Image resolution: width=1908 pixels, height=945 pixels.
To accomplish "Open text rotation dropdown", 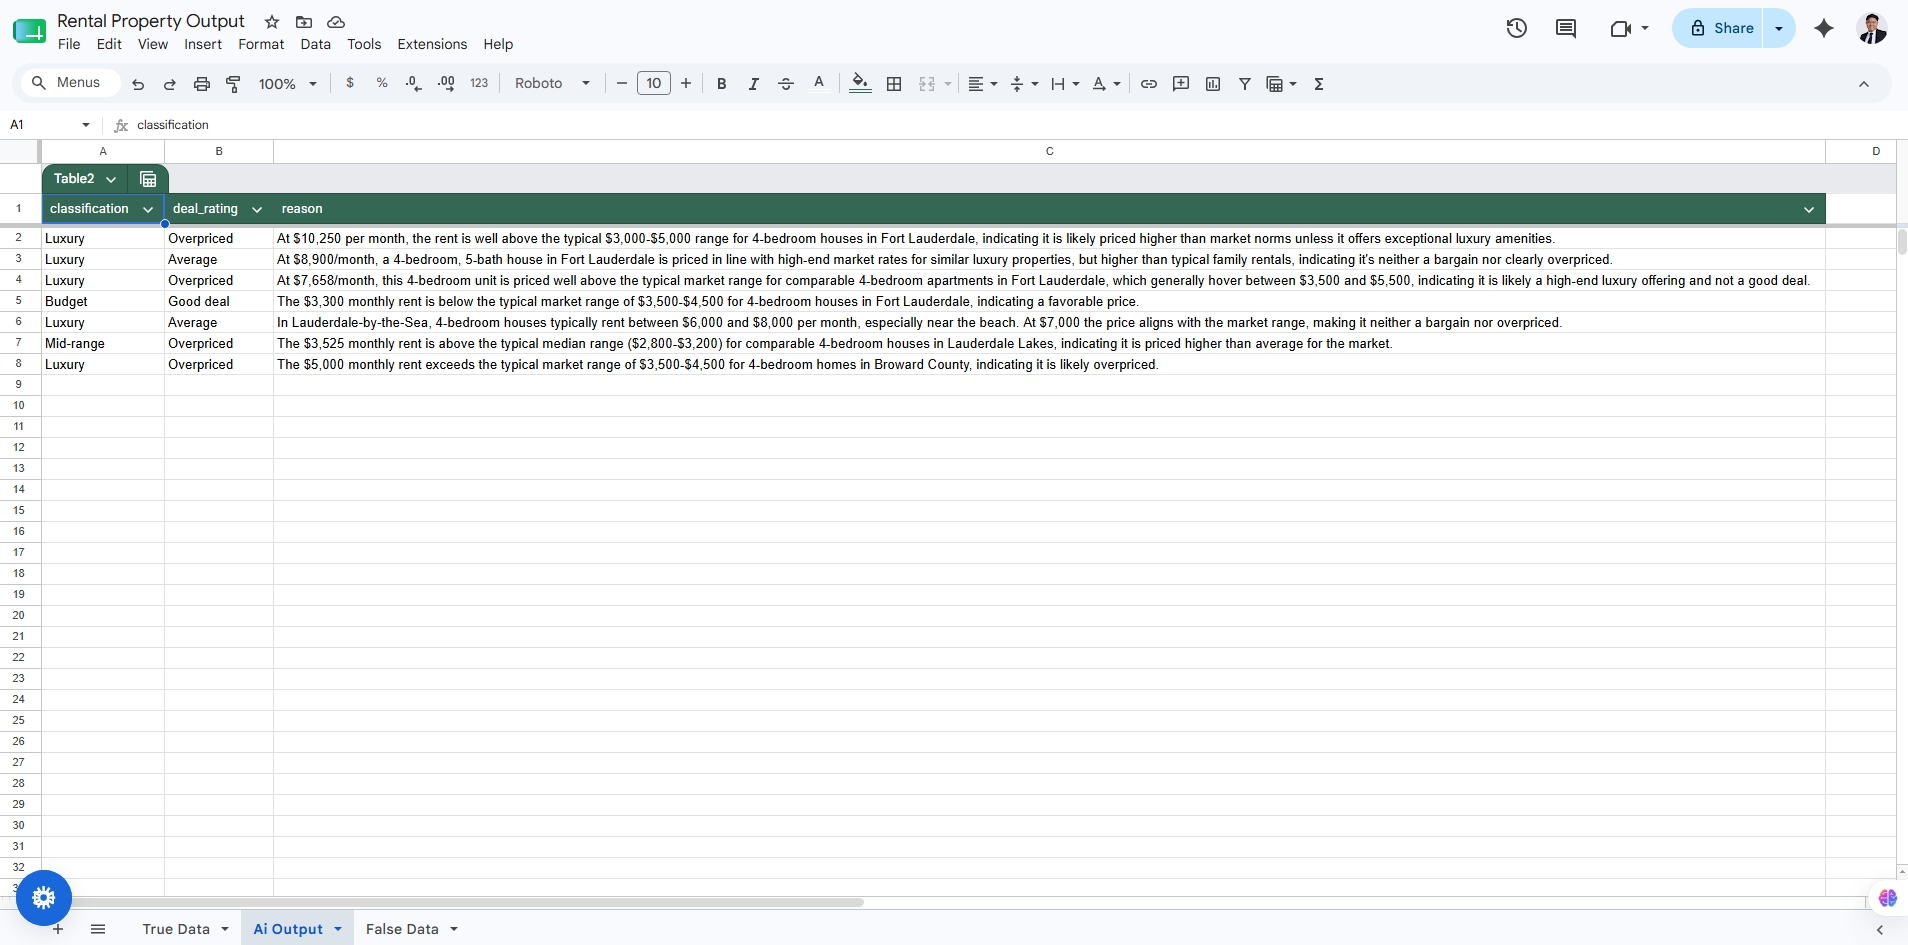I will [x=1106, y=84].
